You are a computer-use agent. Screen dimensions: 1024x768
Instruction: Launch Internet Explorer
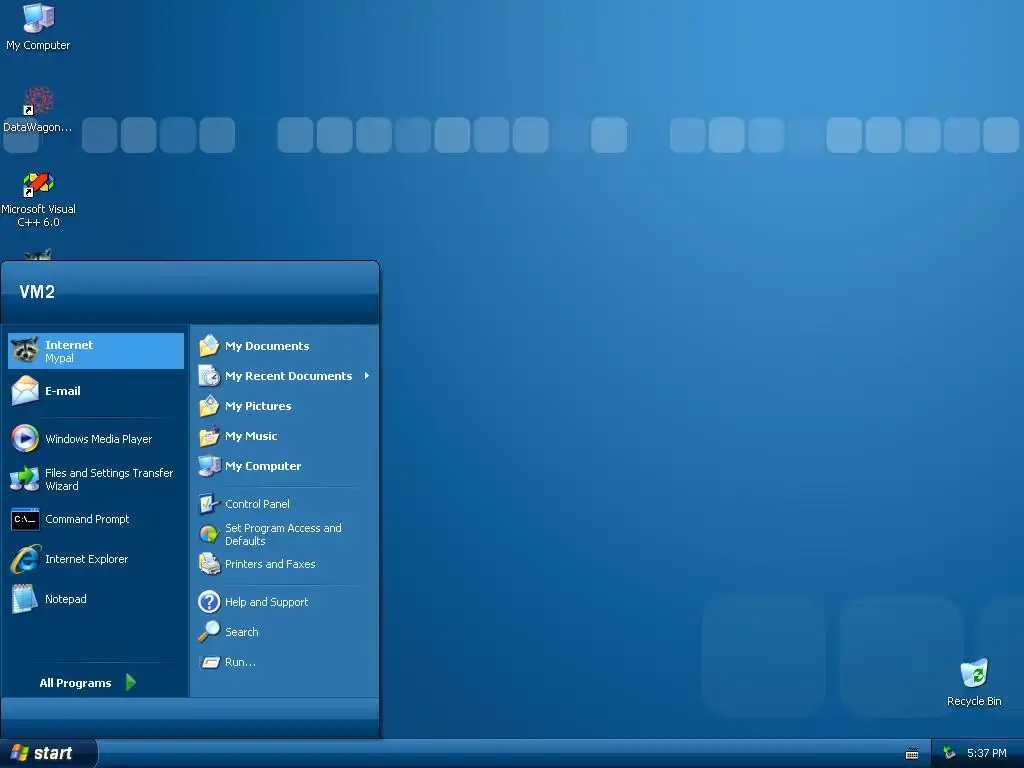(x=96, y=559)
